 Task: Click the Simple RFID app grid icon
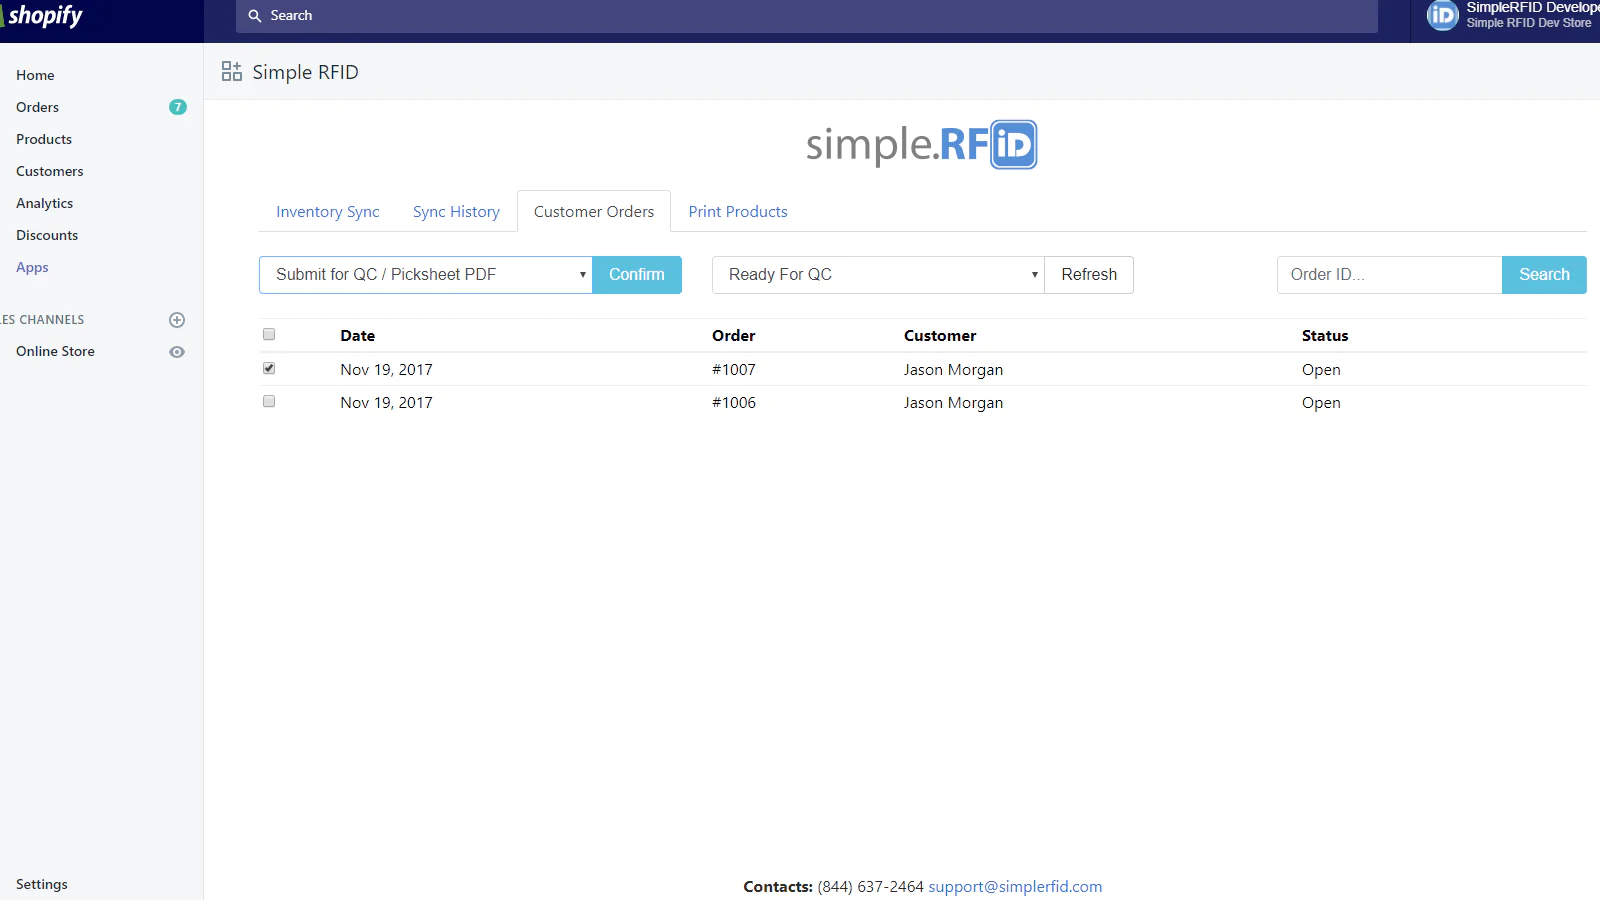(x=232, y=72)
